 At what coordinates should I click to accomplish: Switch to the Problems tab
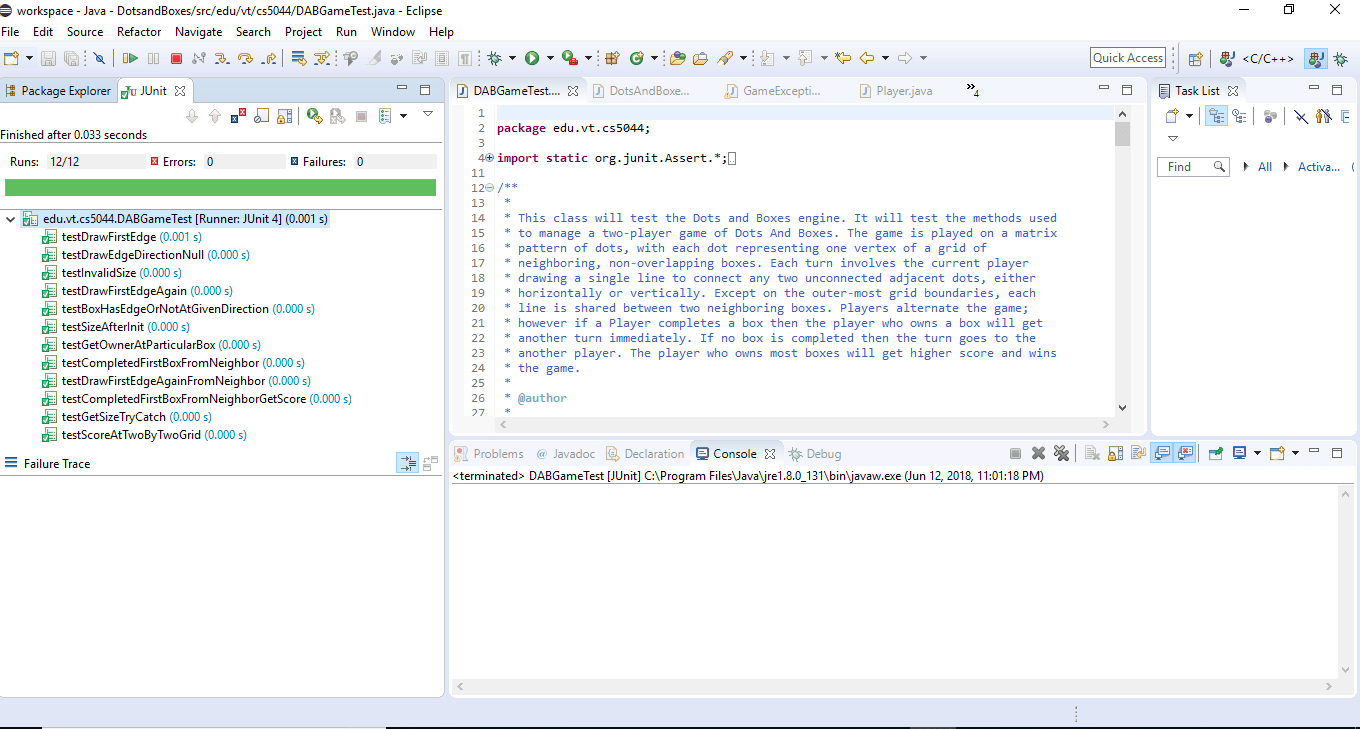488,454
